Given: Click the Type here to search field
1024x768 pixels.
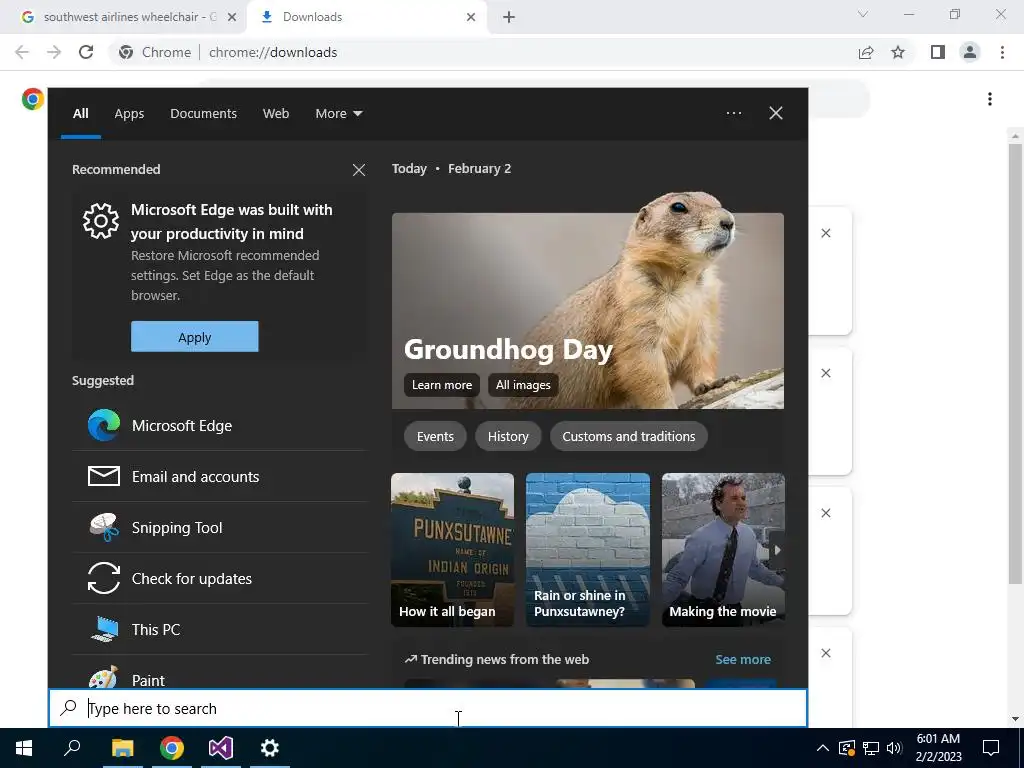Looking at the screenshot, I should pyautogui.click(x=428, y=709).
